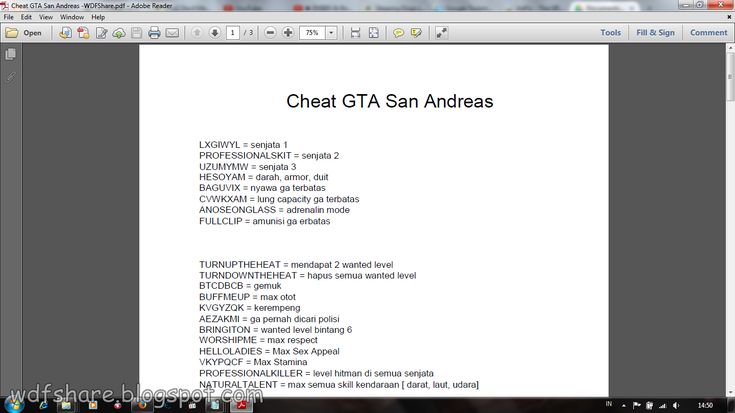Open the zoom level dropdown arrow

(x=331, y=33)
